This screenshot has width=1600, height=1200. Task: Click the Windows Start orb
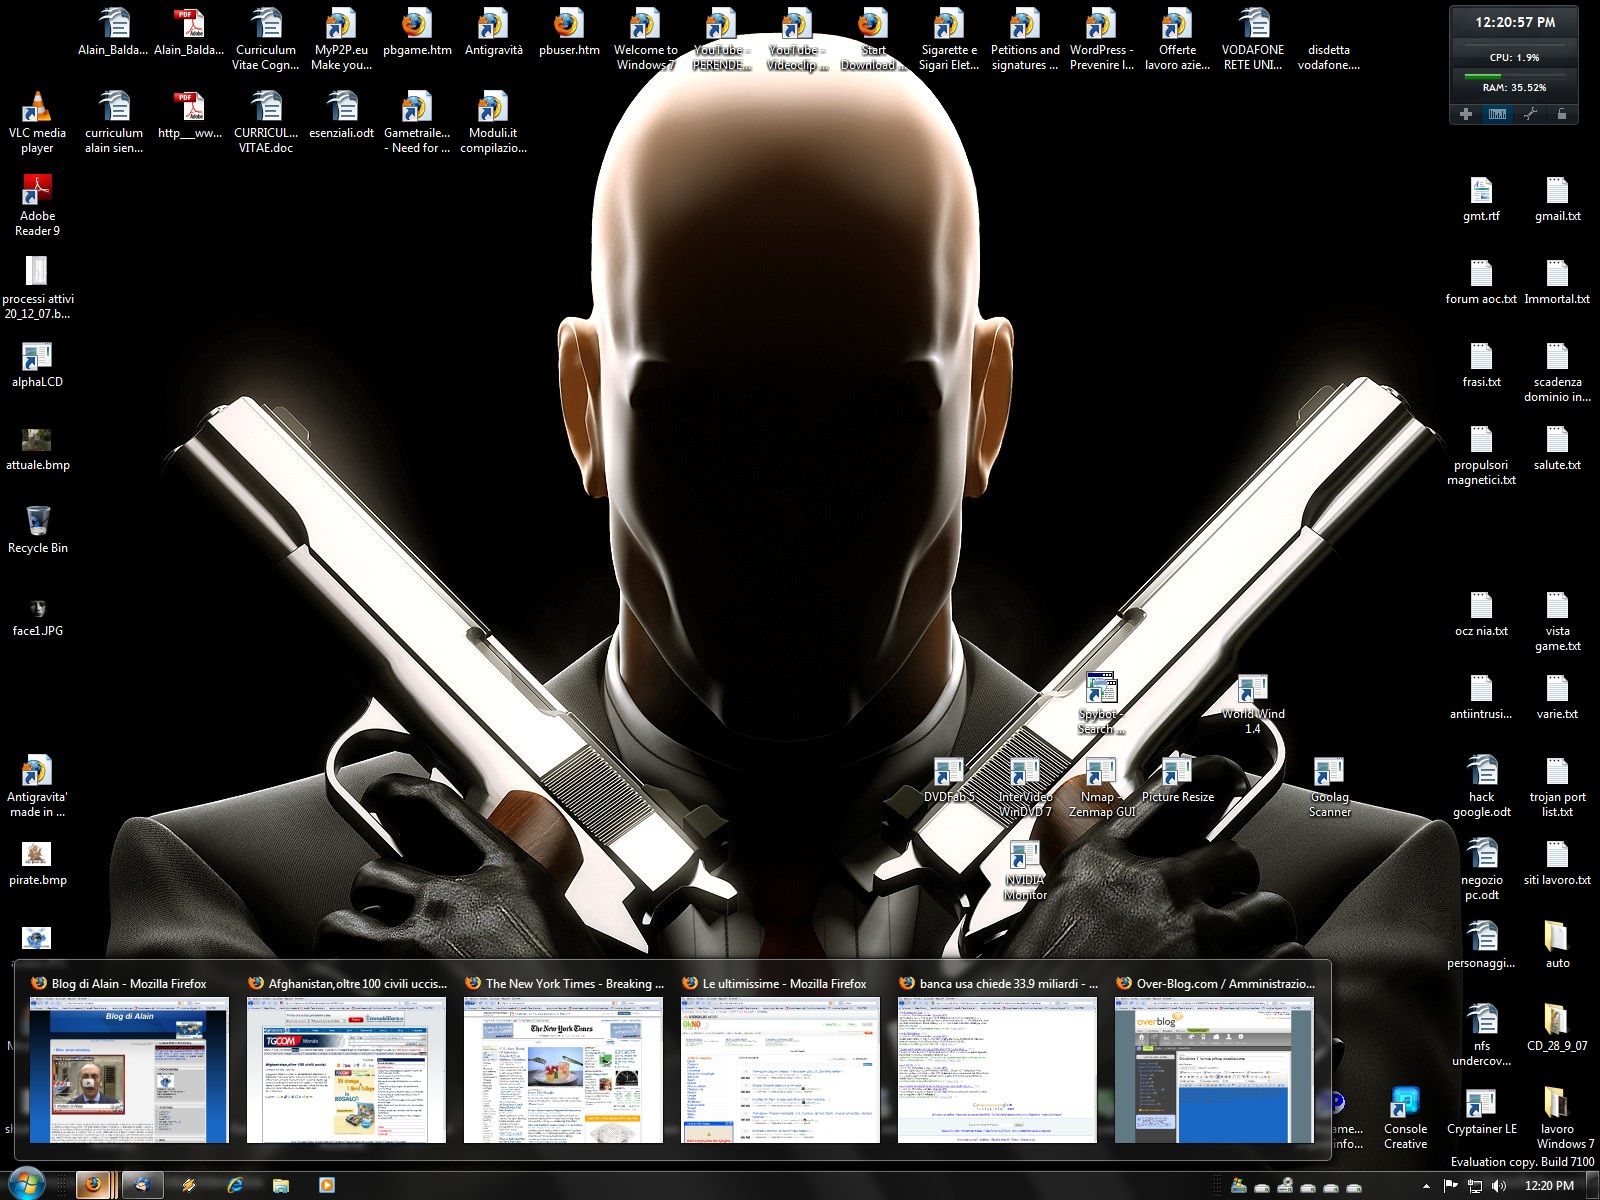(x=25, y=1184)
